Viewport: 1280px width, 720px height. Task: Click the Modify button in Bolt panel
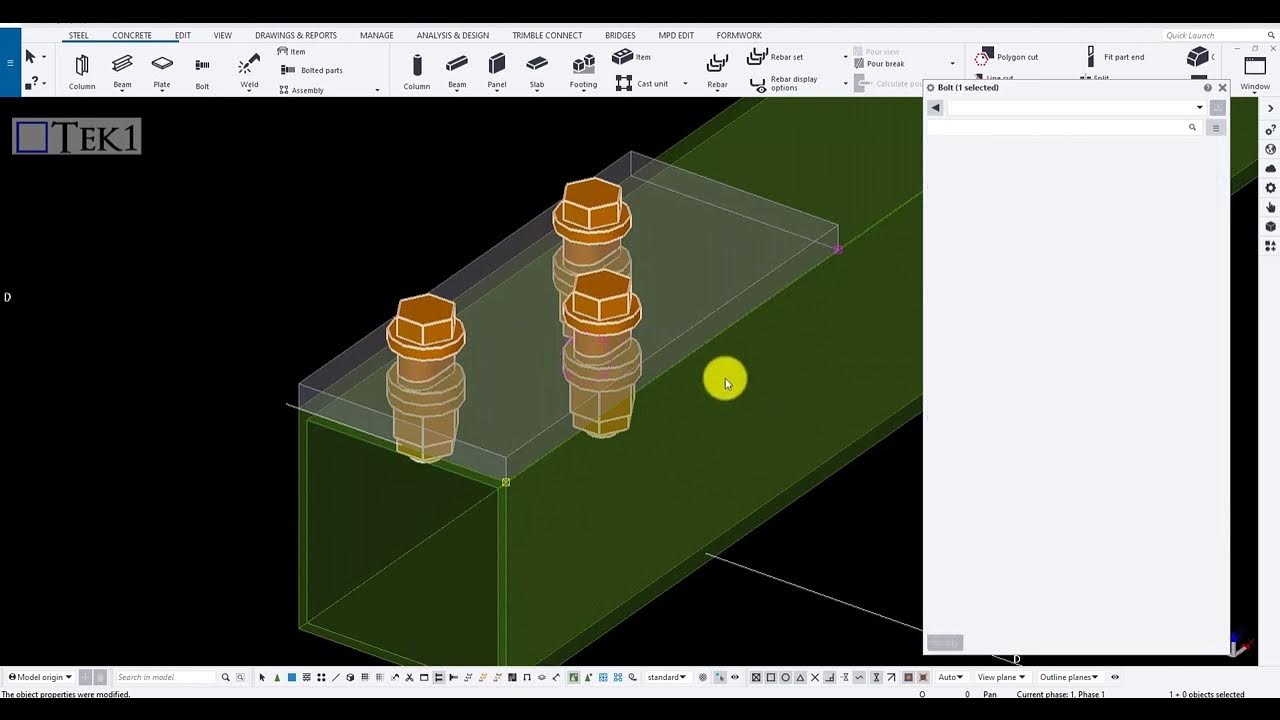point(944,642)
